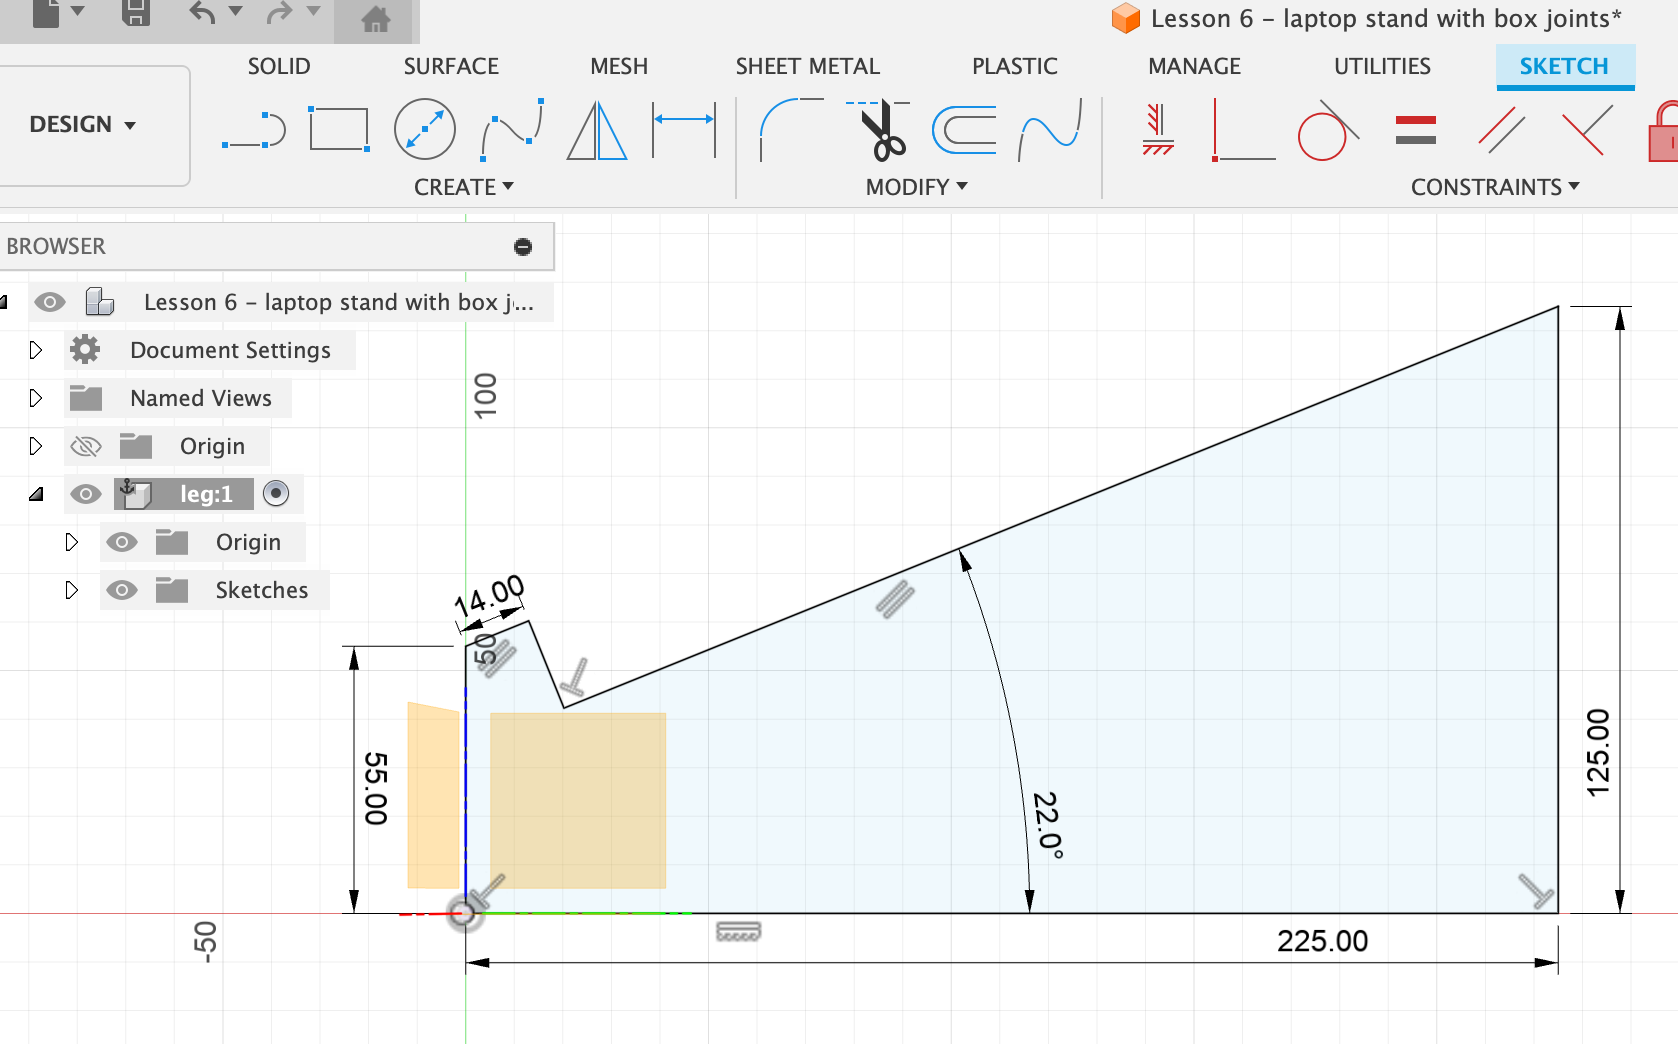
Task: Expand Document Settings in browser
Action: 36,350
